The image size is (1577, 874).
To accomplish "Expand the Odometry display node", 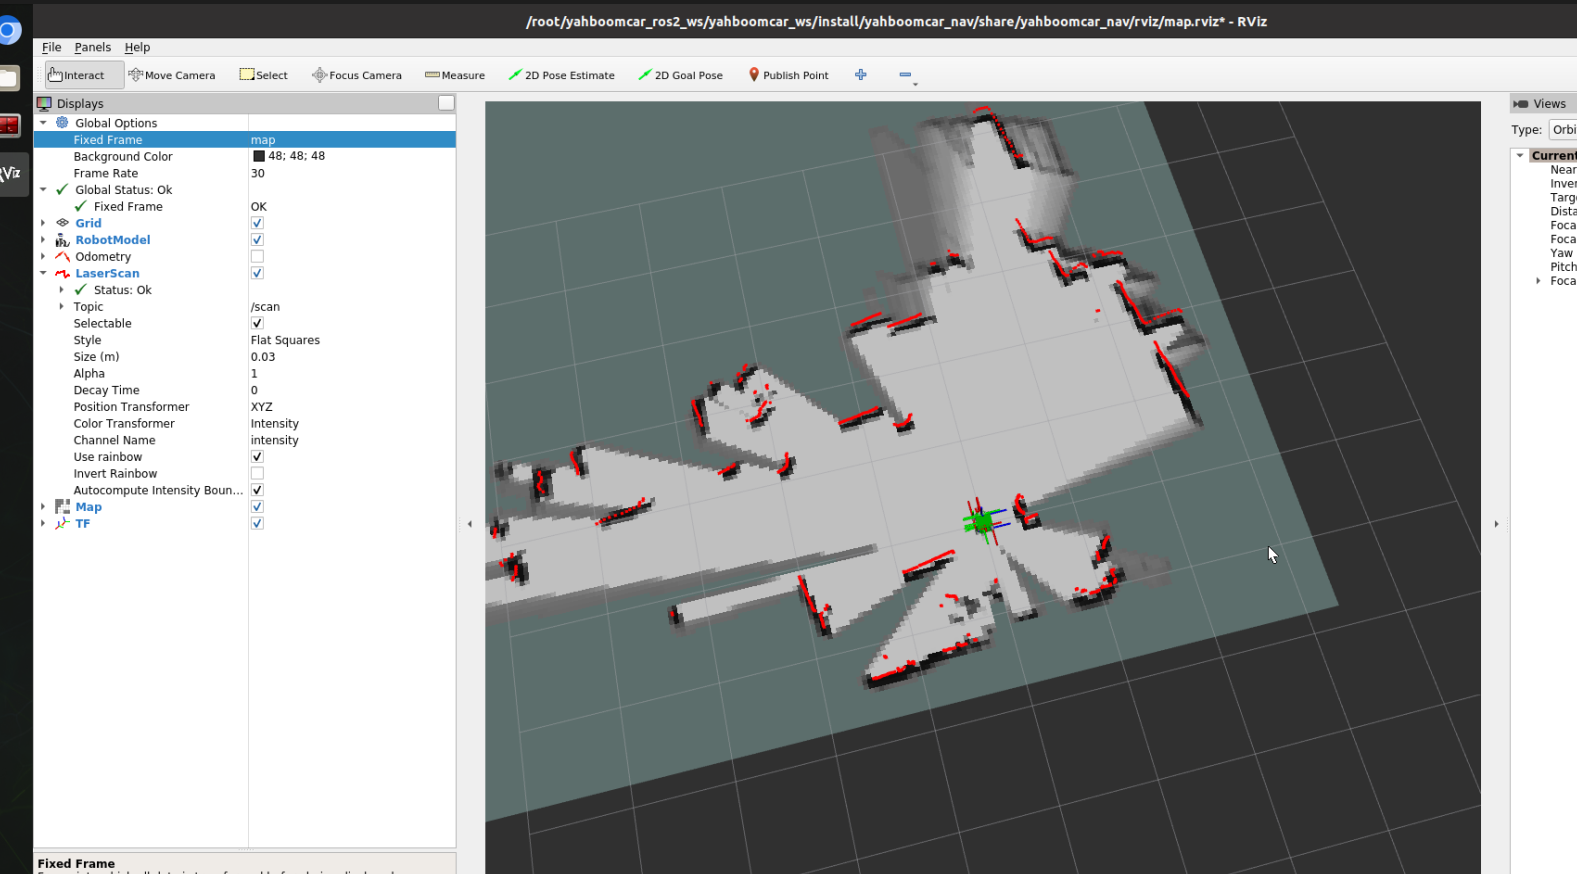I will pyautogui.click(x=43, y=257).
